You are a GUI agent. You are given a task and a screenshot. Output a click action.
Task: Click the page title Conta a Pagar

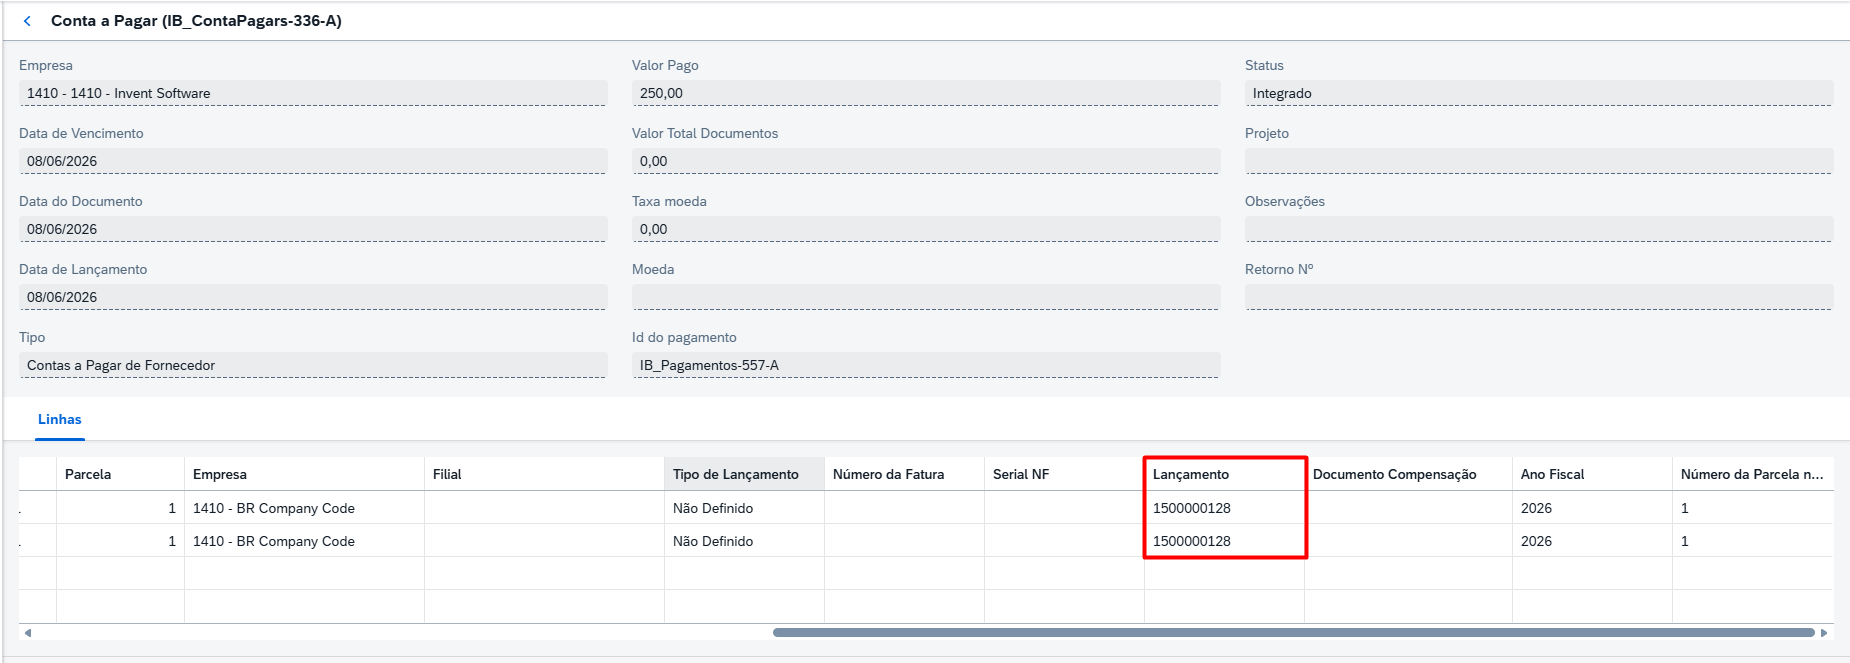[x=196, y=21]
